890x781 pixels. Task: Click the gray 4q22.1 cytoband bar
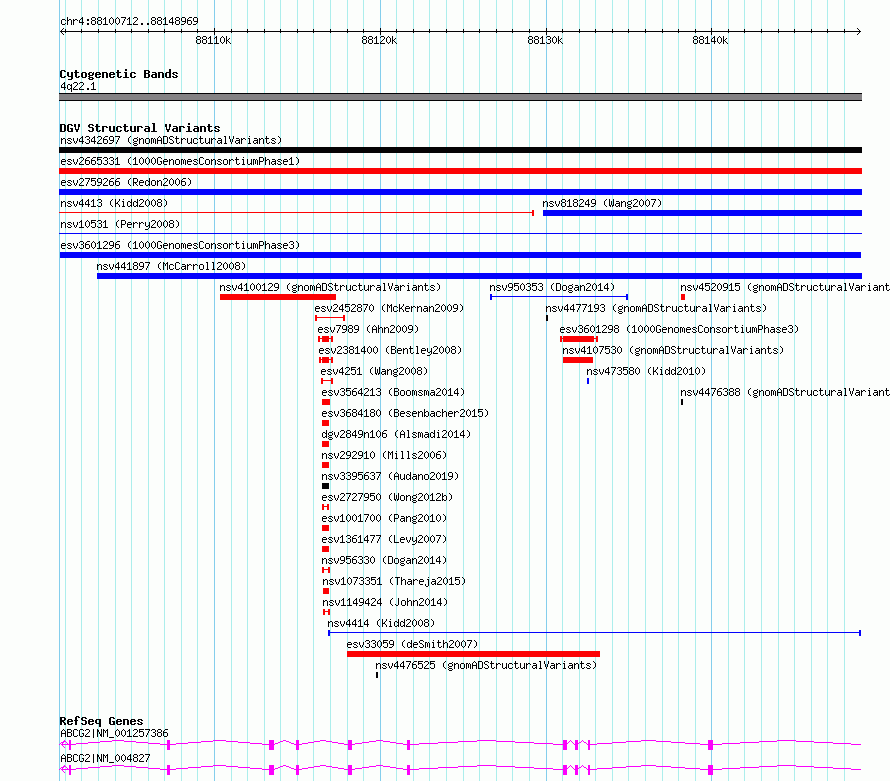[460, 97]
